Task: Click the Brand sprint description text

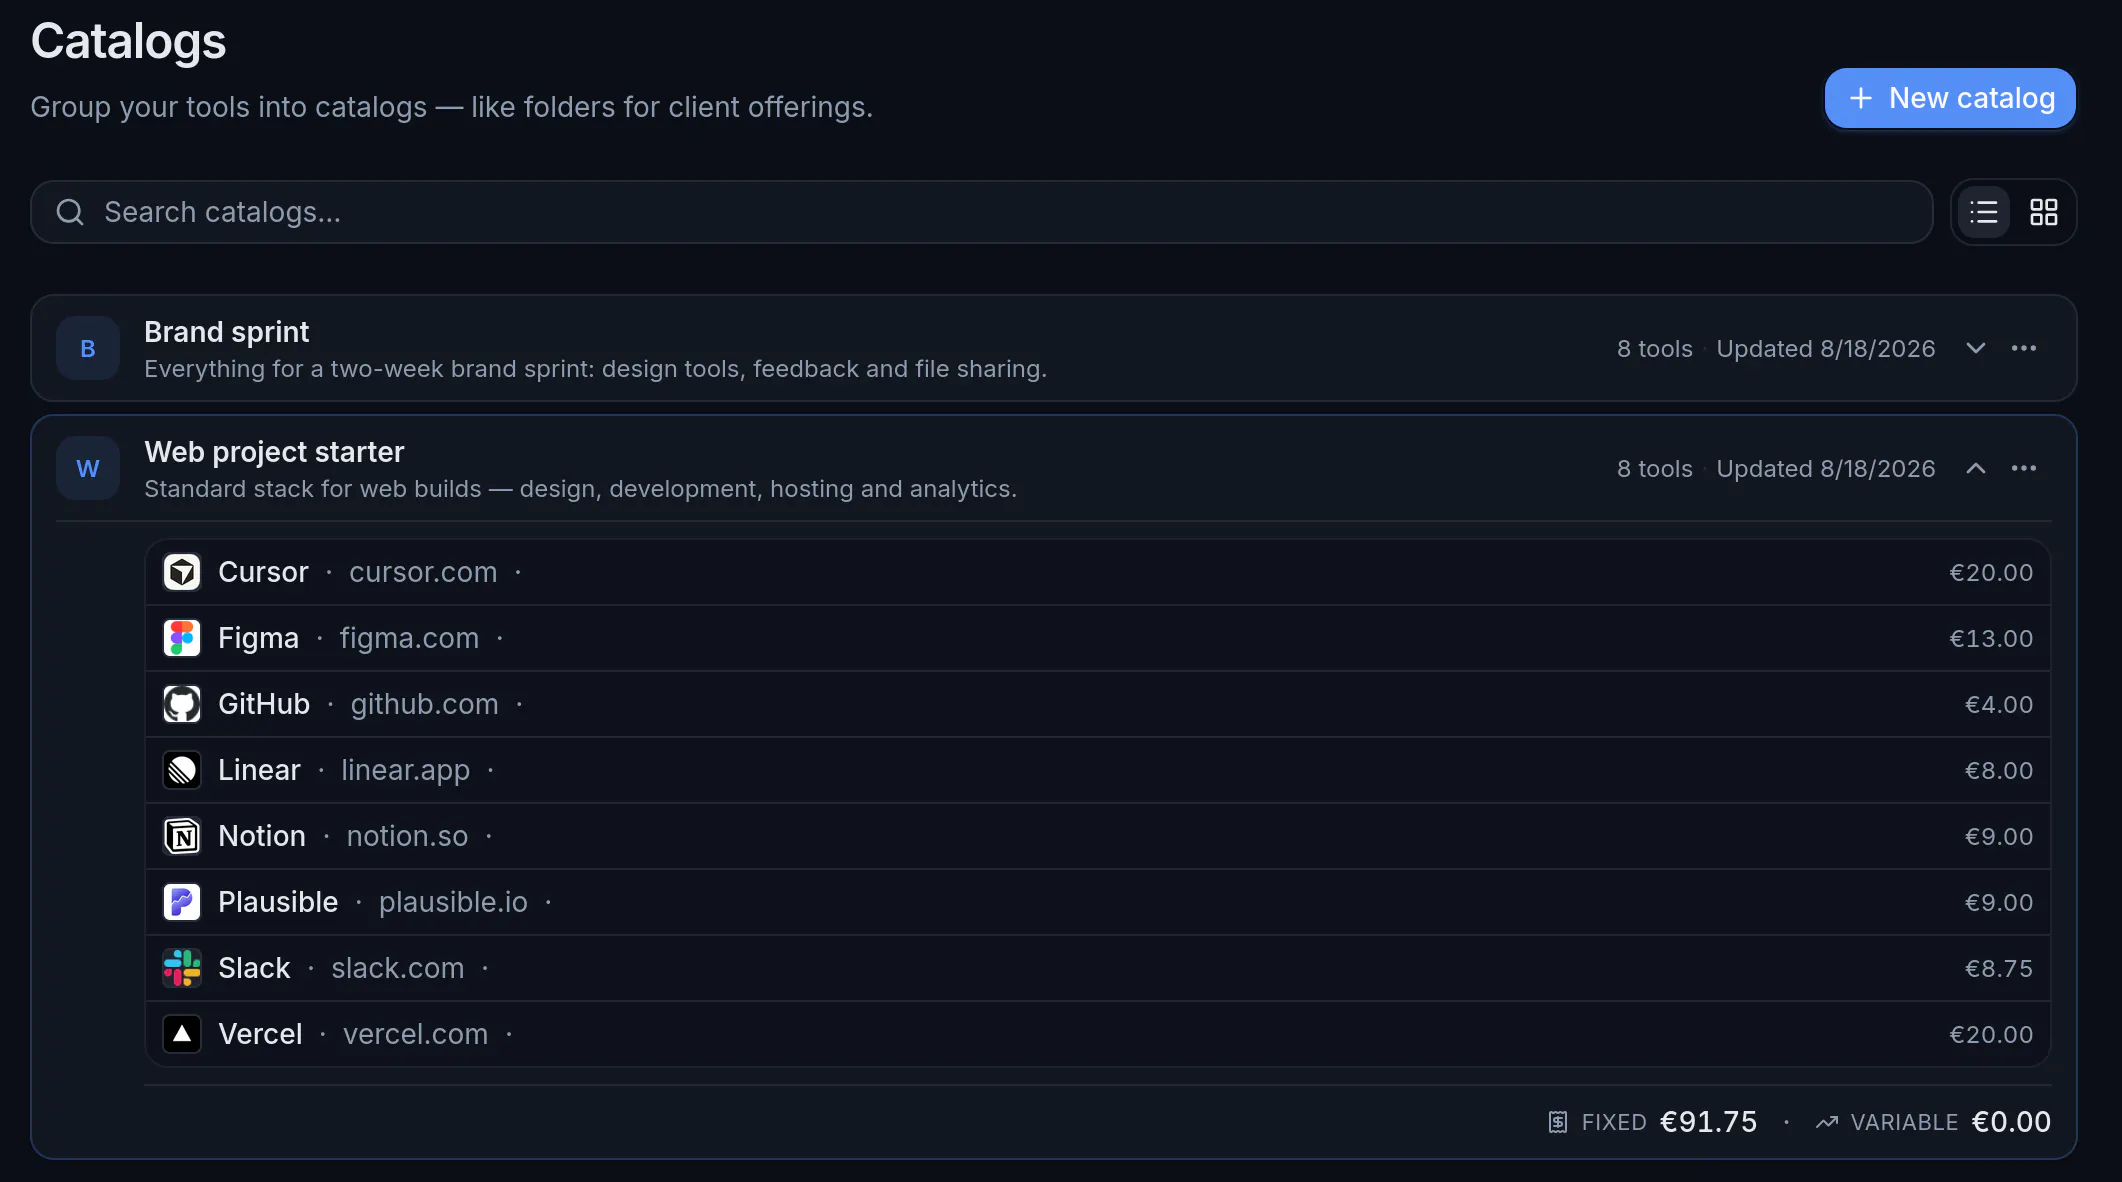Action: [595, 369]
